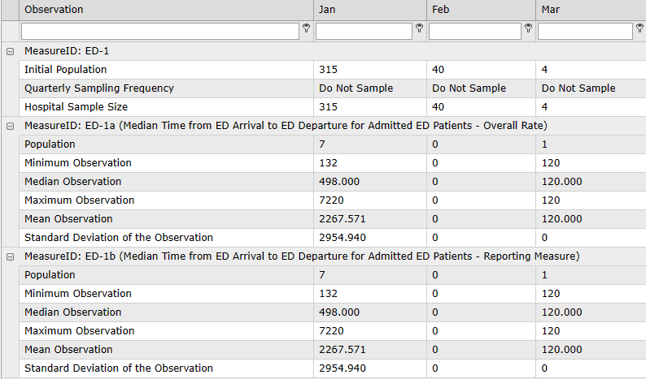Screen dimensions: 646x379
Task: Open filter icon for Jan column
Action: click(x=419, y=28)
